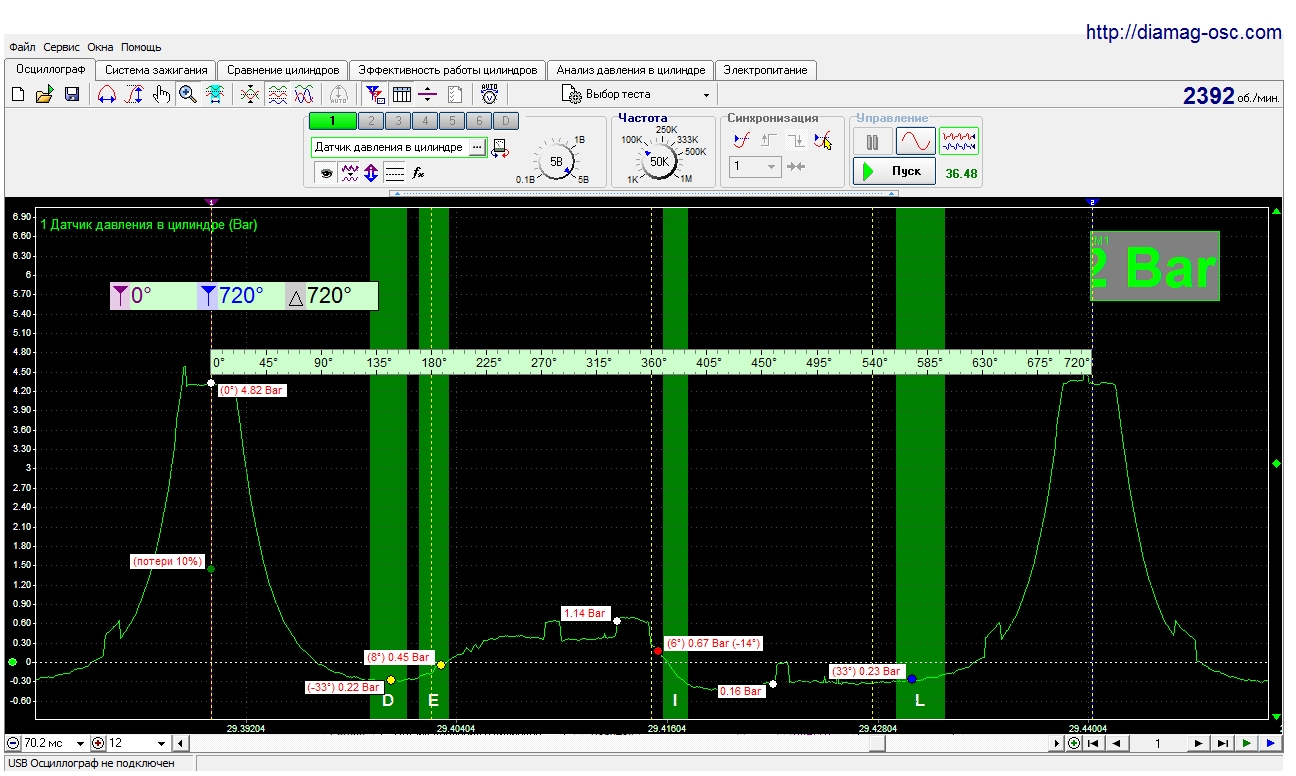Select the sine wave display mode
The image size is (1296, 776).
pyautogui.click(x=915, y=141)
